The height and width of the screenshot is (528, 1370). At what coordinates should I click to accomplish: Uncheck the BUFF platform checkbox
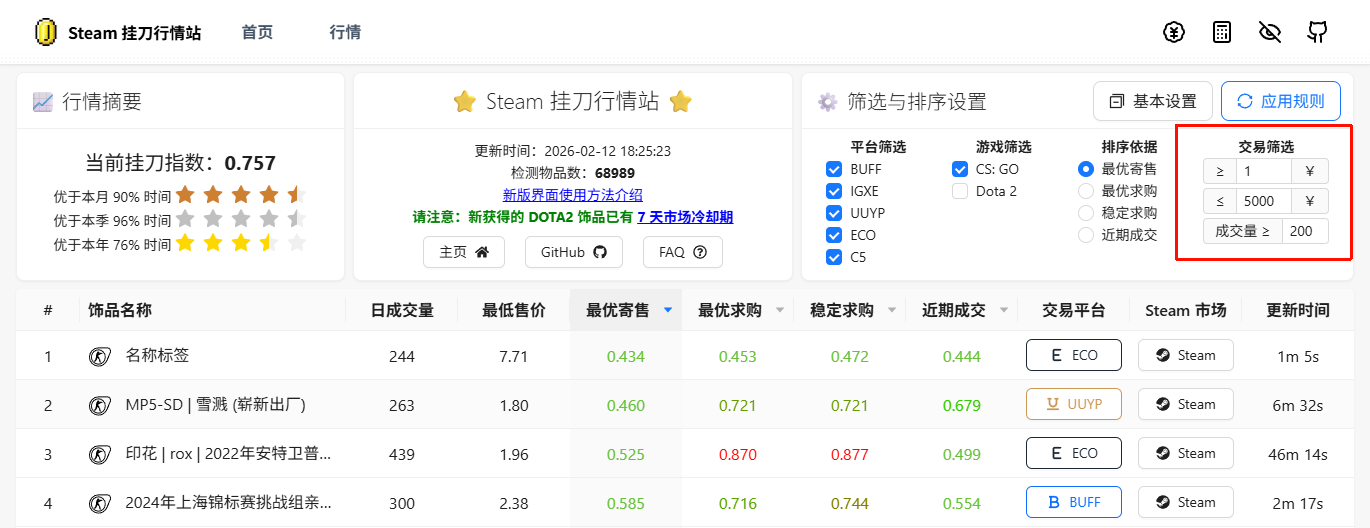tap(834, 169)
